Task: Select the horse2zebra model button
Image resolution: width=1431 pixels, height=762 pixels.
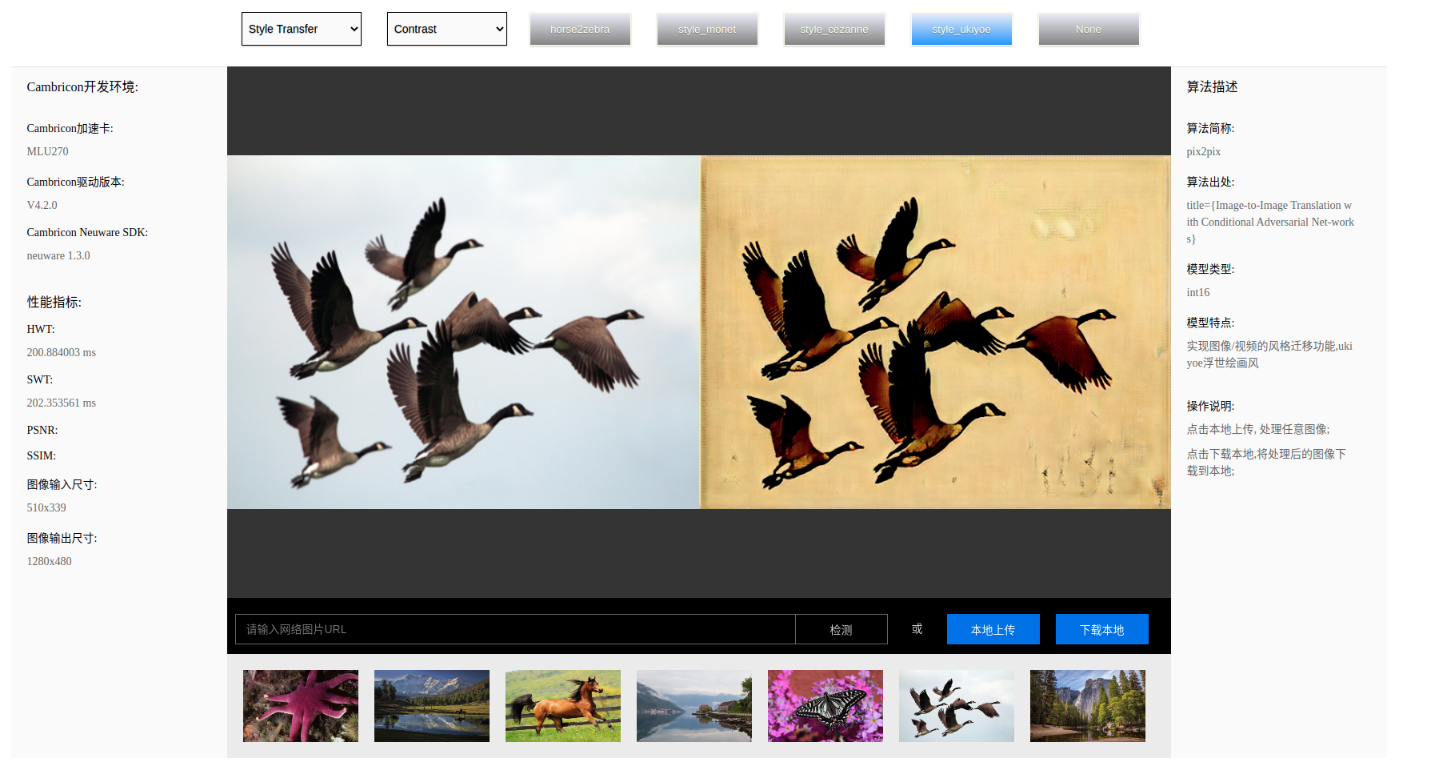Action: 580,29
